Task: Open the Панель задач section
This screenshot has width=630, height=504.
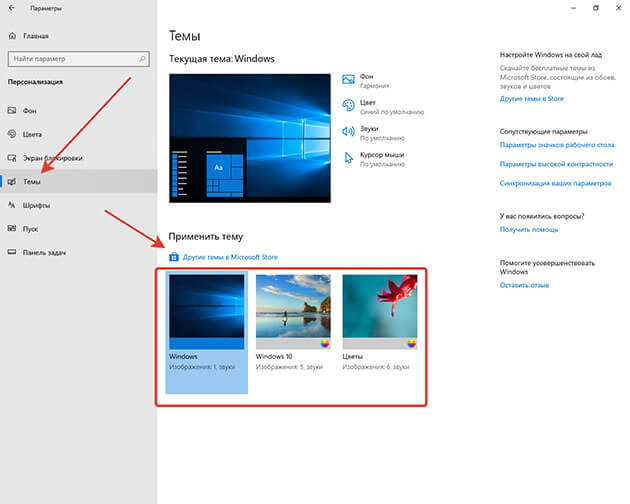Action: (78, 252)
